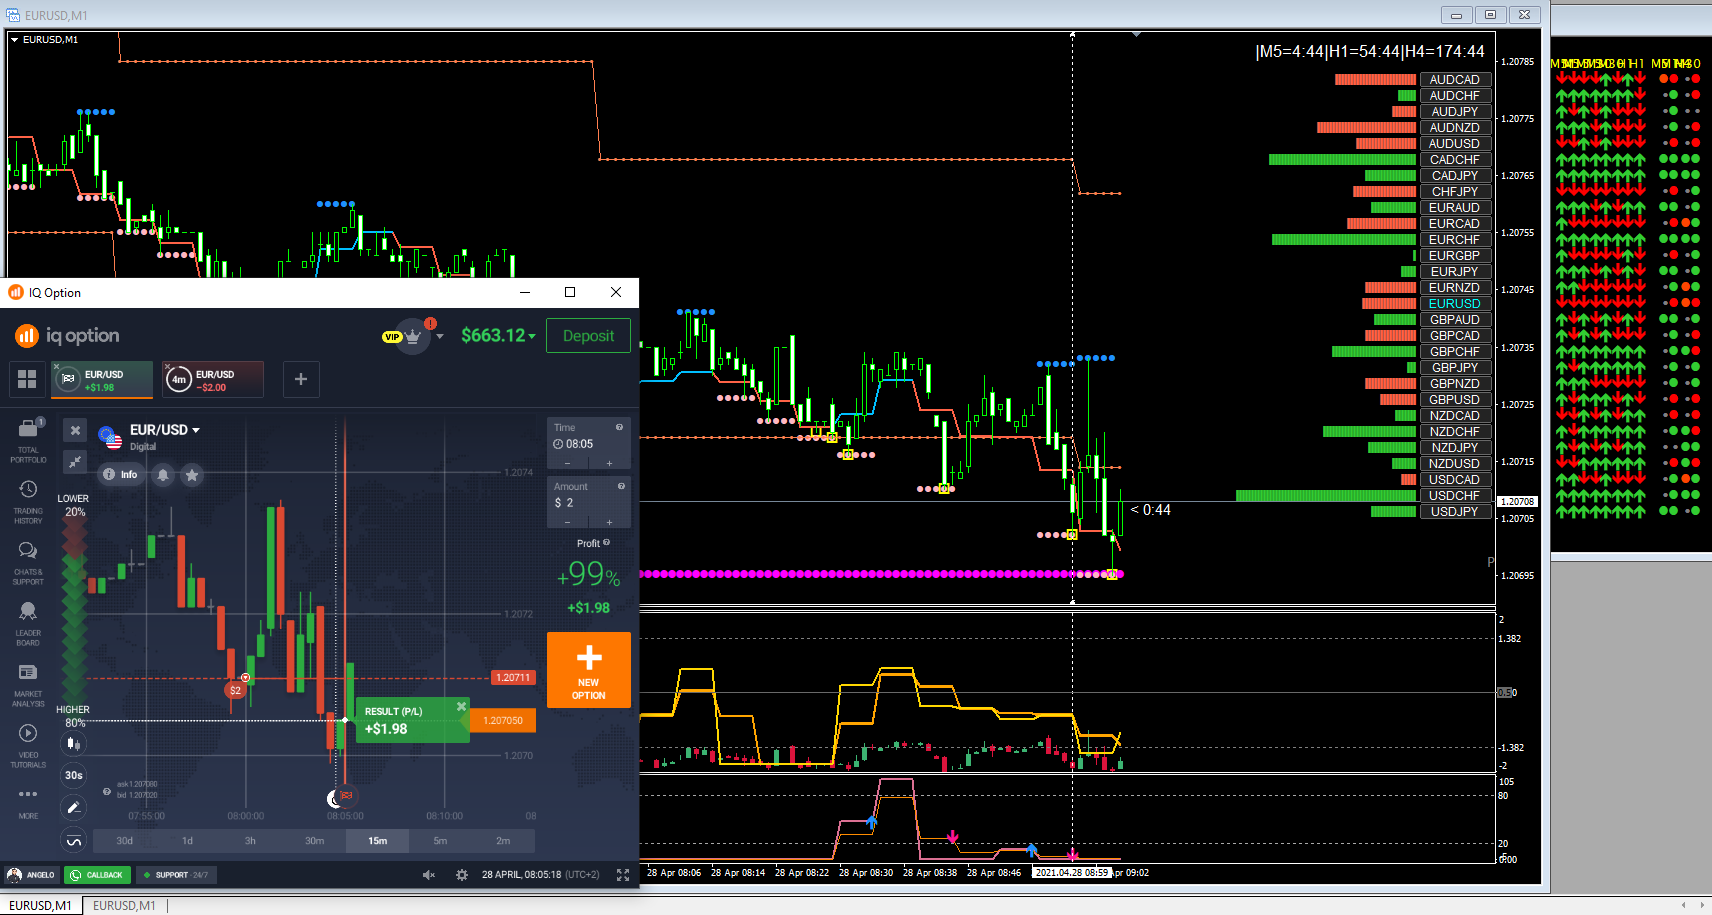Select the 30d chart range
The width and height of the screenshot is (1712, 915).
coord(124,841)
